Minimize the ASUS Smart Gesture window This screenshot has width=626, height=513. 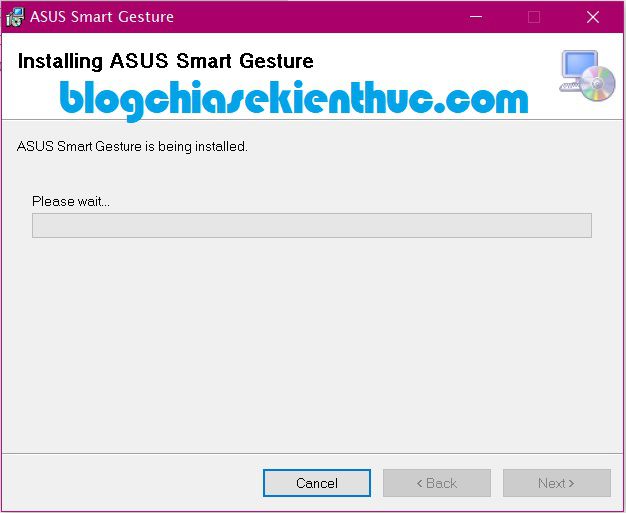[475, 17]
